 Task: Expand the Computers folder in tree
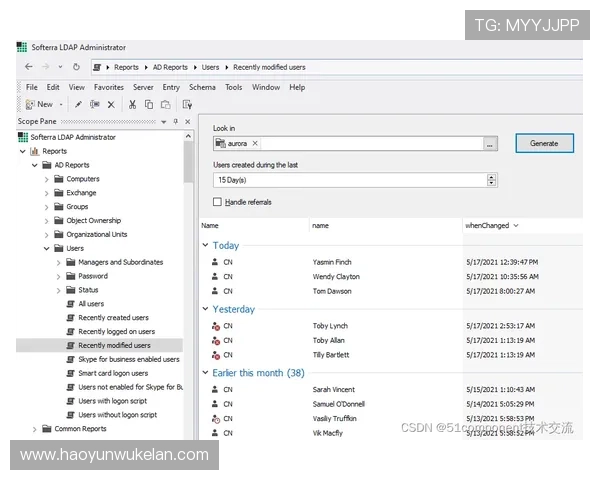[x=46, y=179]
